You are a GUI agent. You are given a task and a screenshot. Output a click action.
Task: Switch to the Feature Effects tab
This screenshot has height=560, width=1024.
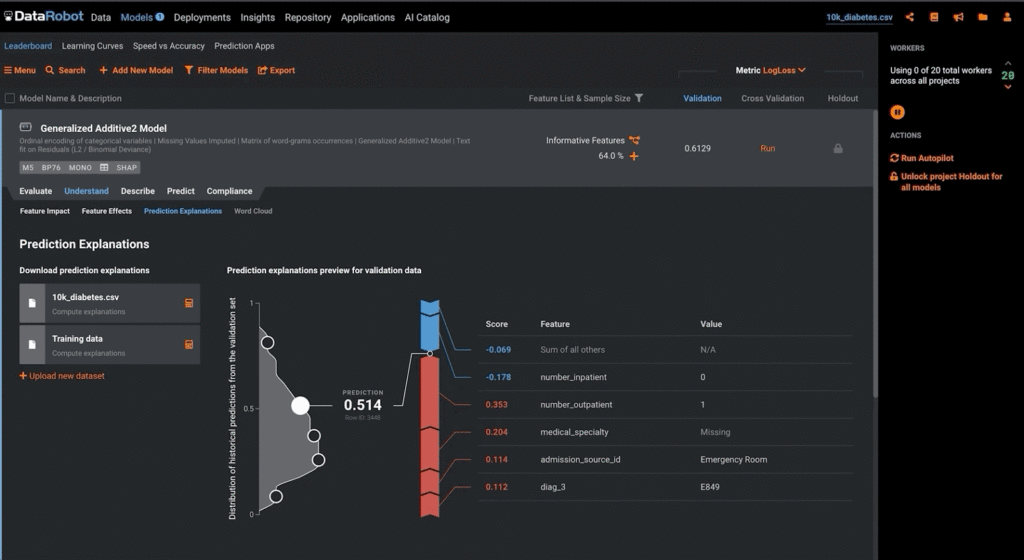click(107, 211)
